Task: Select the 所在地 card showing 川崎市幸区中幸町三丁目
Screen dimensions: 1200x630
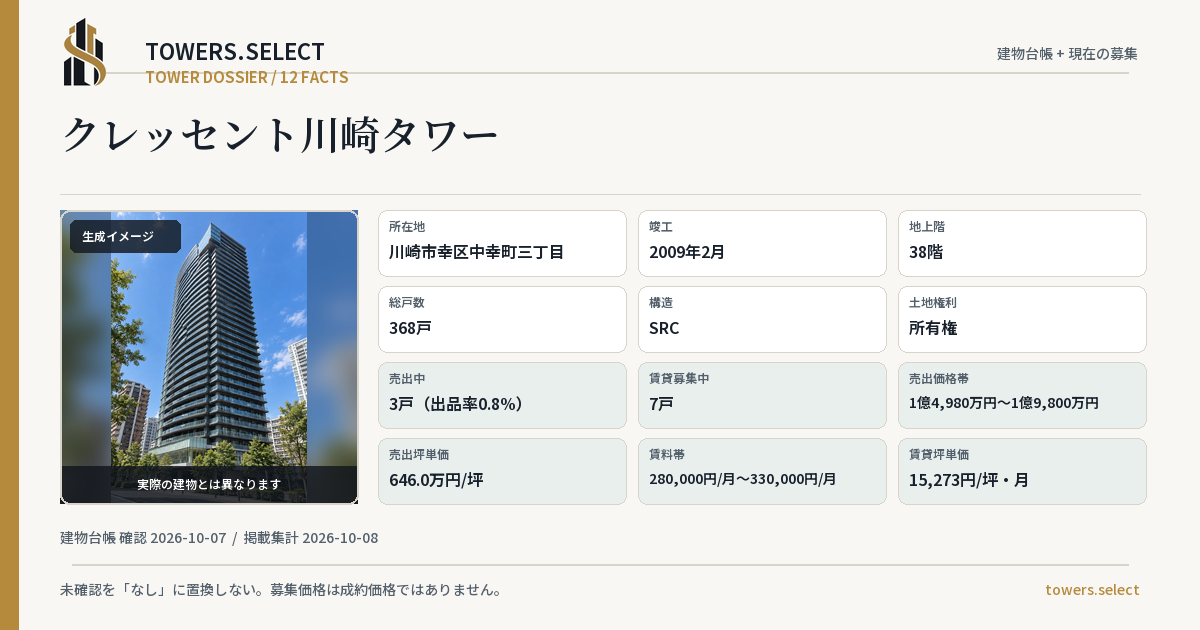Action: [x=502, y=243]
